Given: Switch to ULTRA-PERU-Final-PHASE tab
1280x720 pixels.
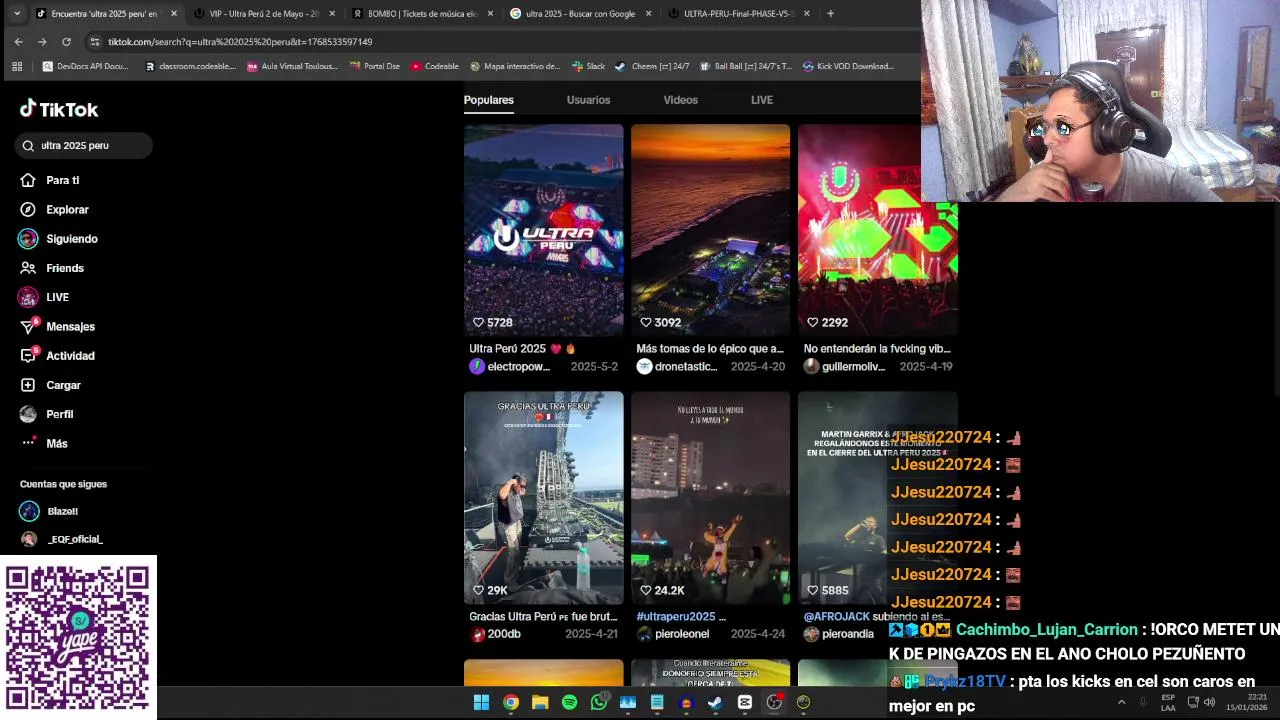Looking at the screenshot, I should coord(738,14).
